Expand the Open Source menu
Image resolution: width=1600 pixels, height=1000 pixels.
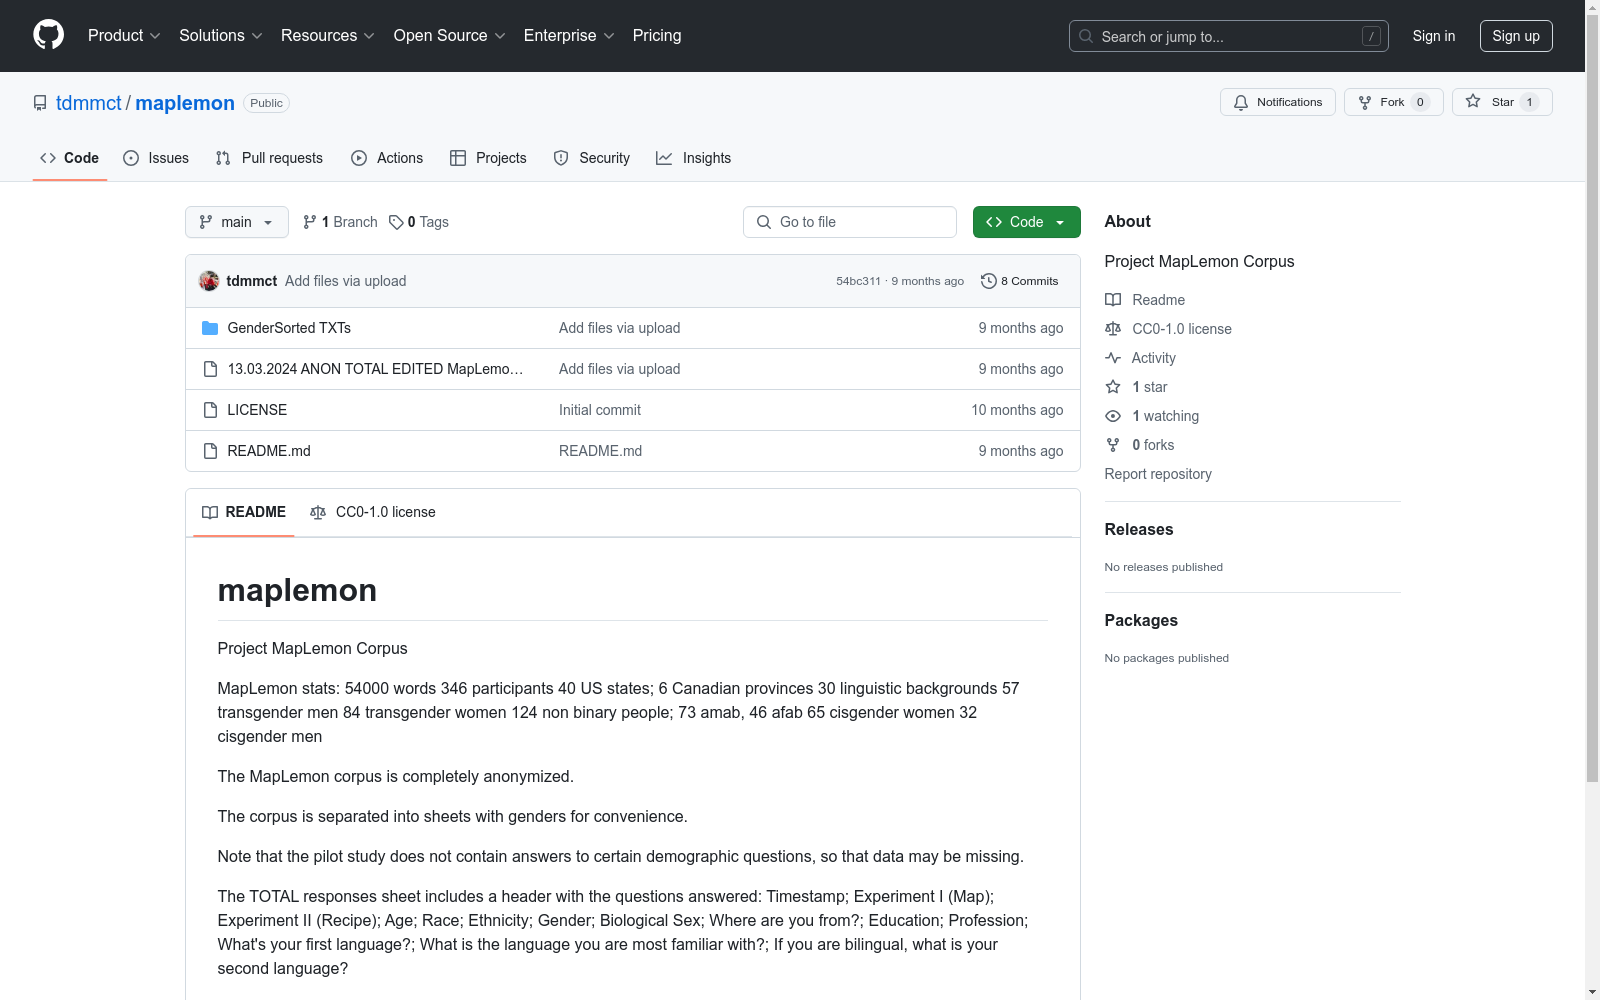[x=450, y=36]
